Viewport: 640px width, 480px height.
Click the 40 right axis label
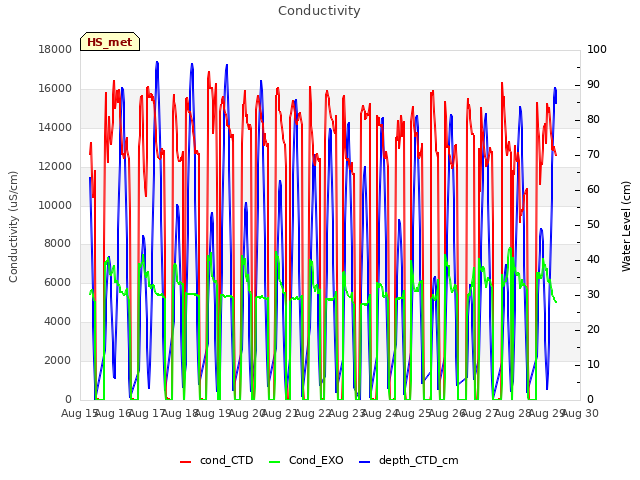[x=593, y=260]
